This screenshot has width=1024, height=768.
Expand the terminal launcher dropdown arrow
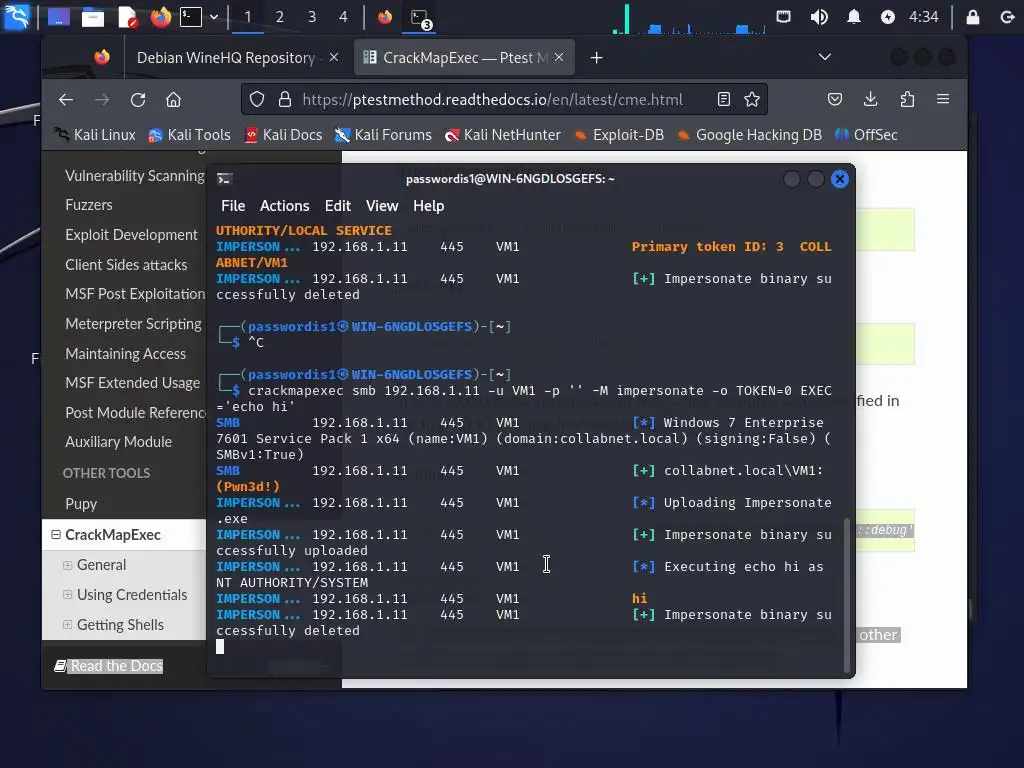point(214,17)
